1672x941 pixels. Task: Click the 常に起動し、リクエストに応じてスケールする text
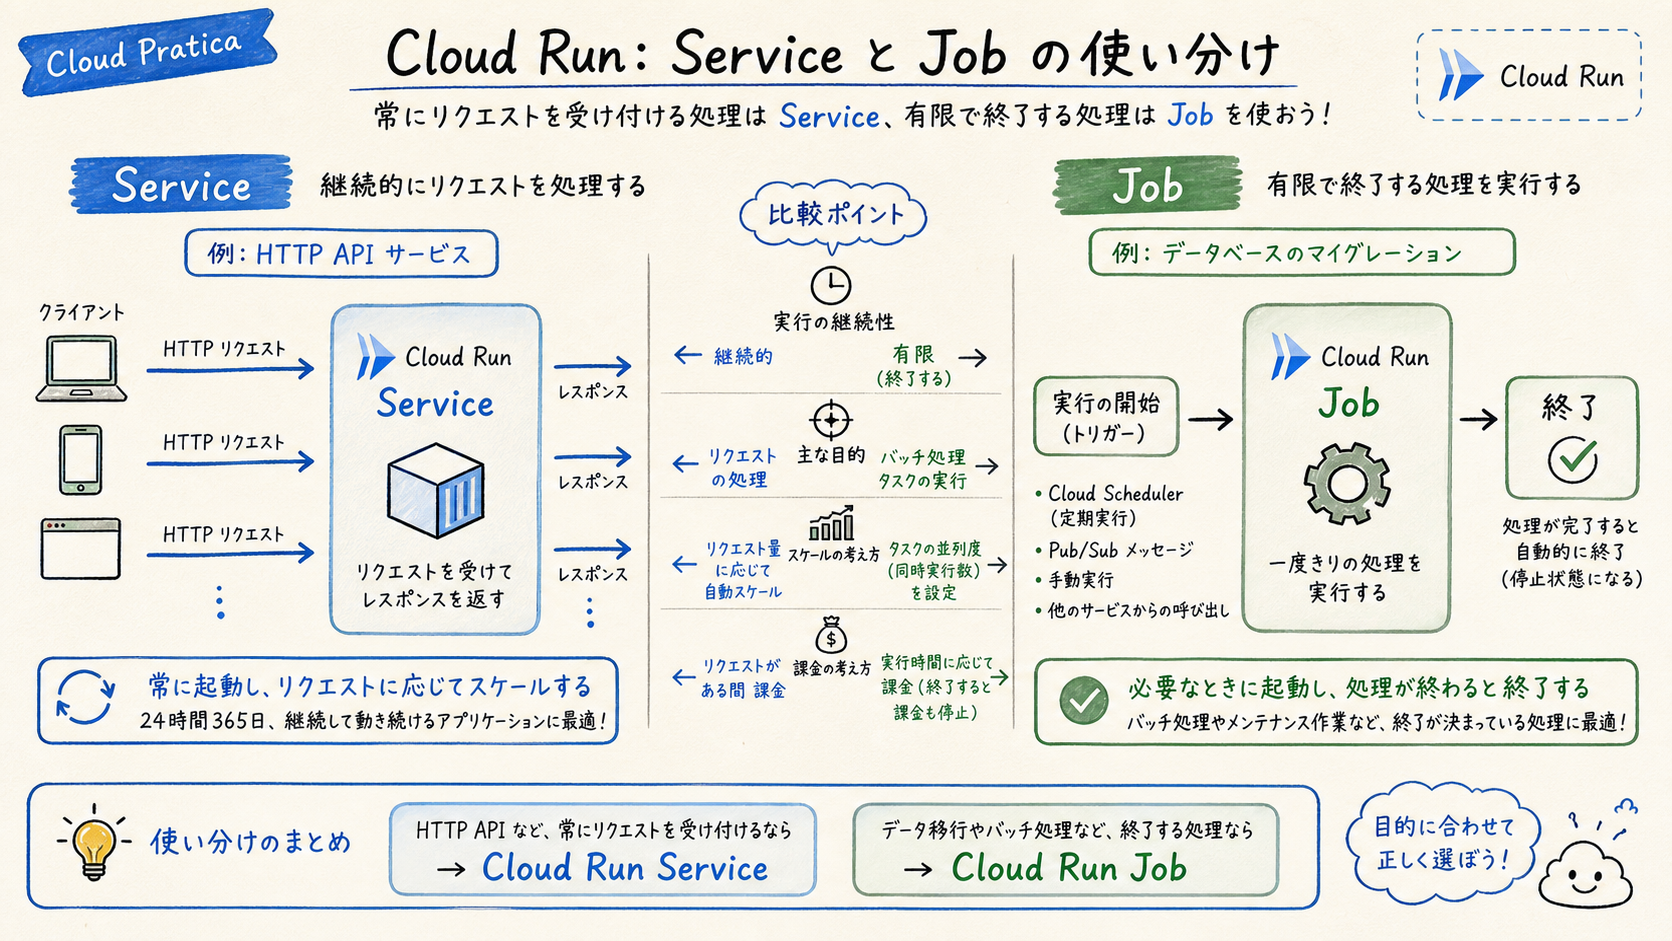click(x=370, y=686)
